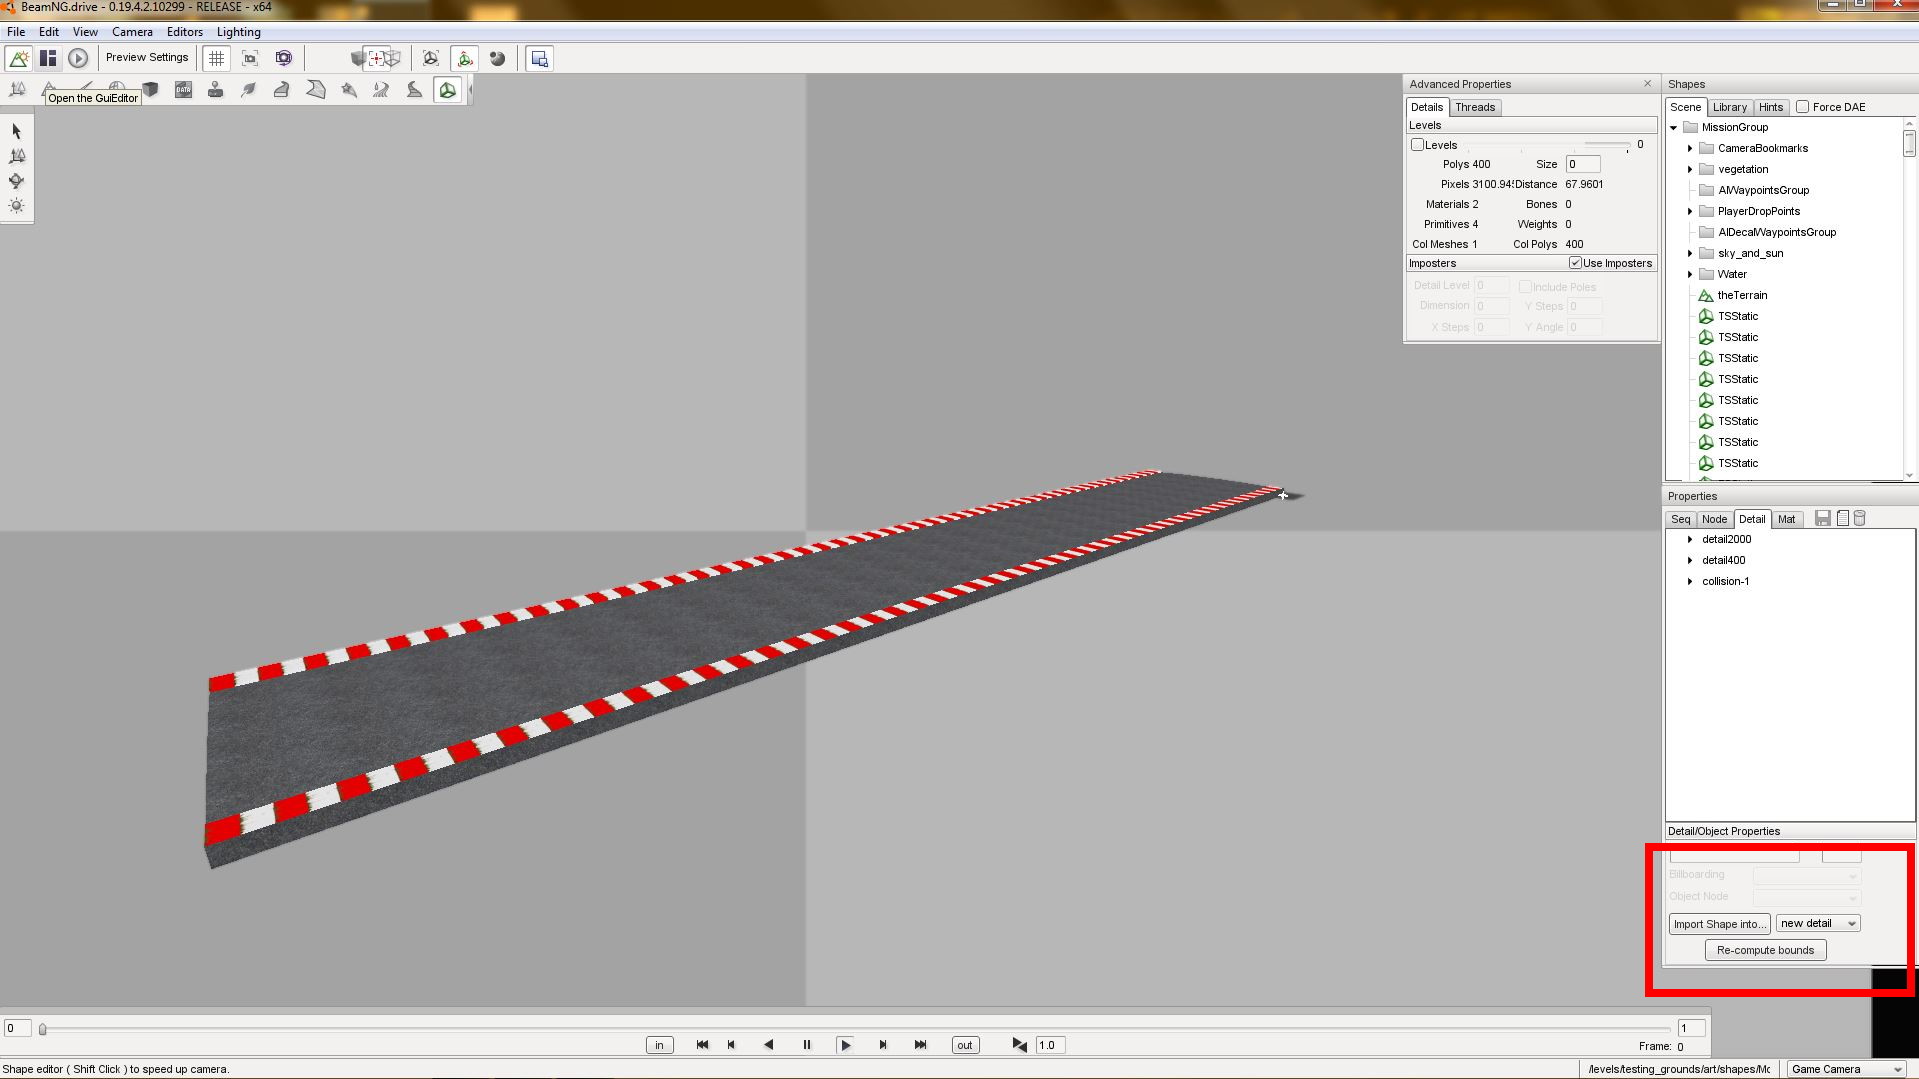1919x1079 pixels.
Task: Toggle the green shape axes icon
Action: 465,58
